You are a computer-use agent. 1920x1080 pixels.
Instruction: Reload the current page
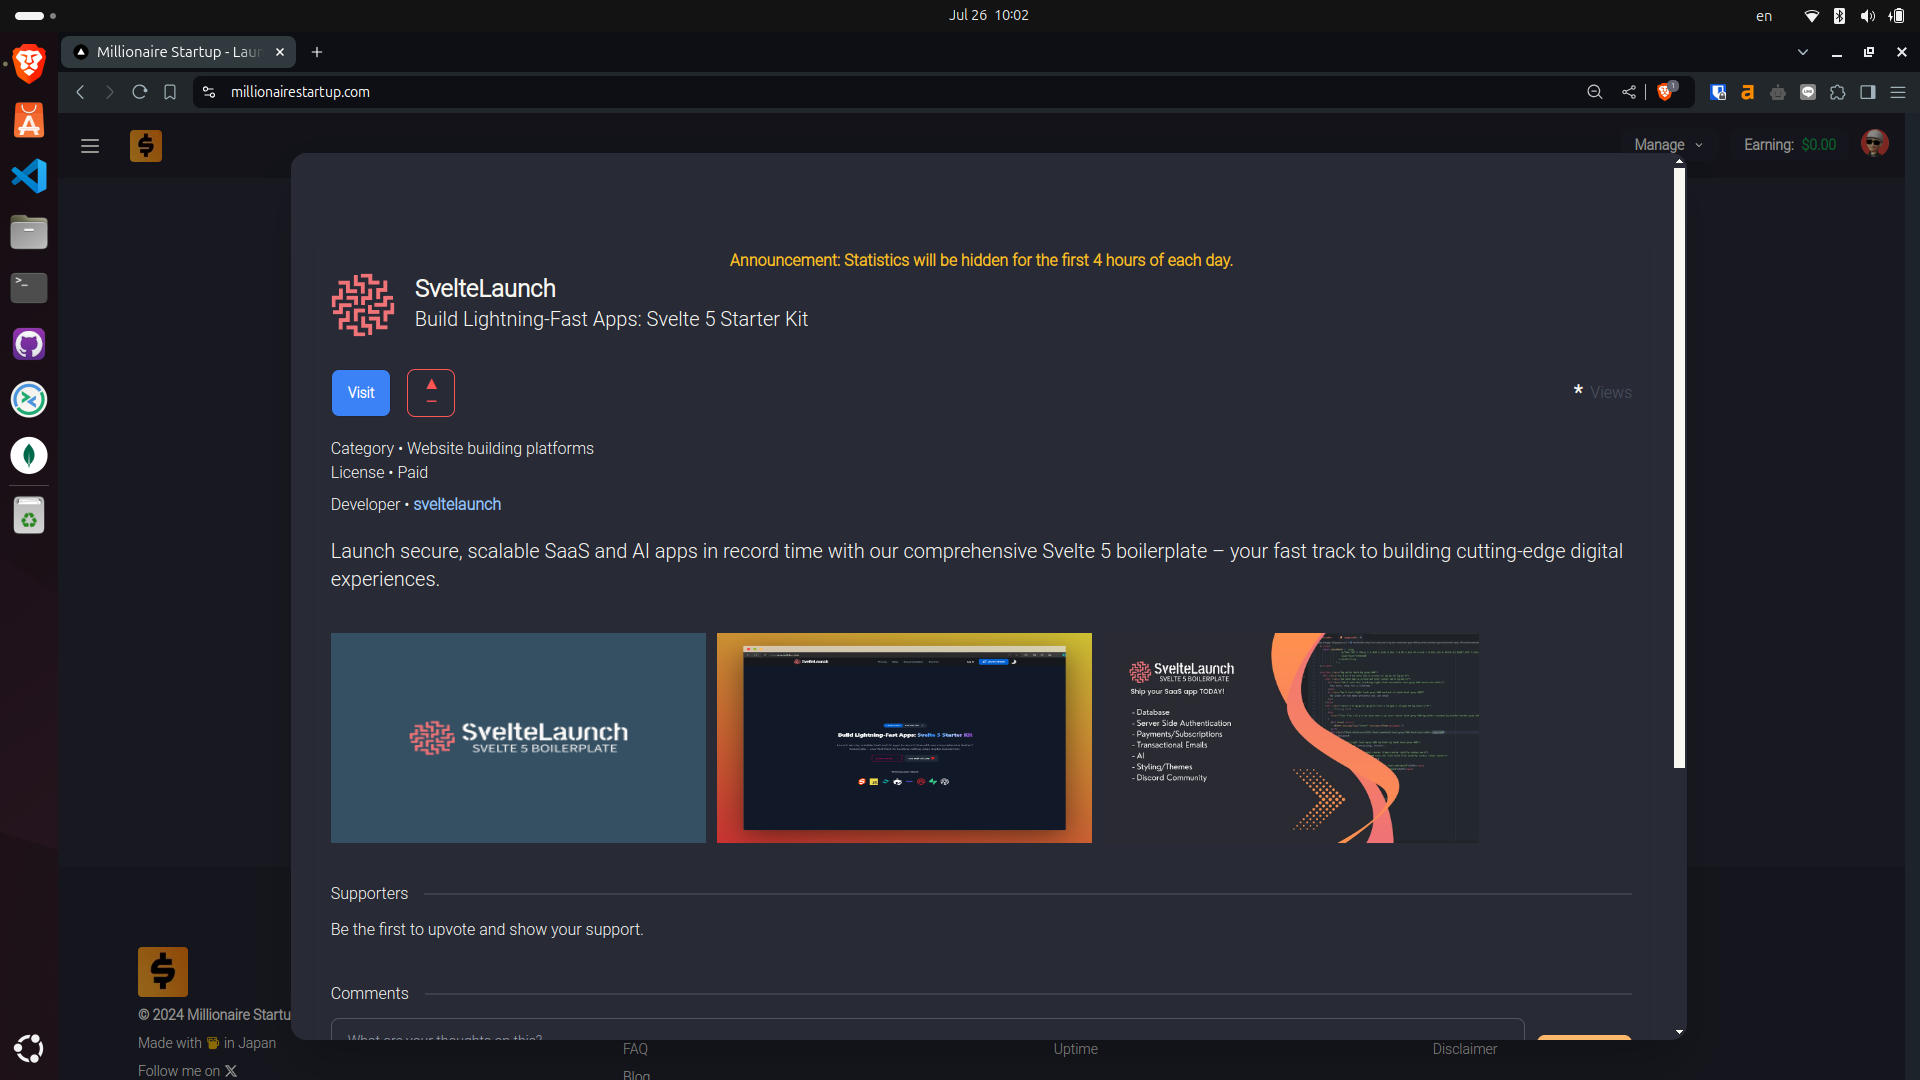(x=140, y=92)
